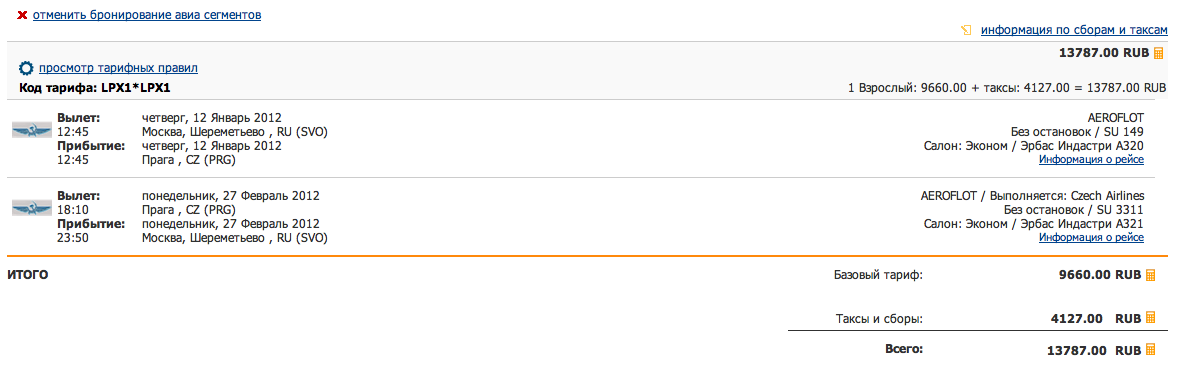
Task: Click the red X cancel booking icon
Action: (x=22, y=15)
